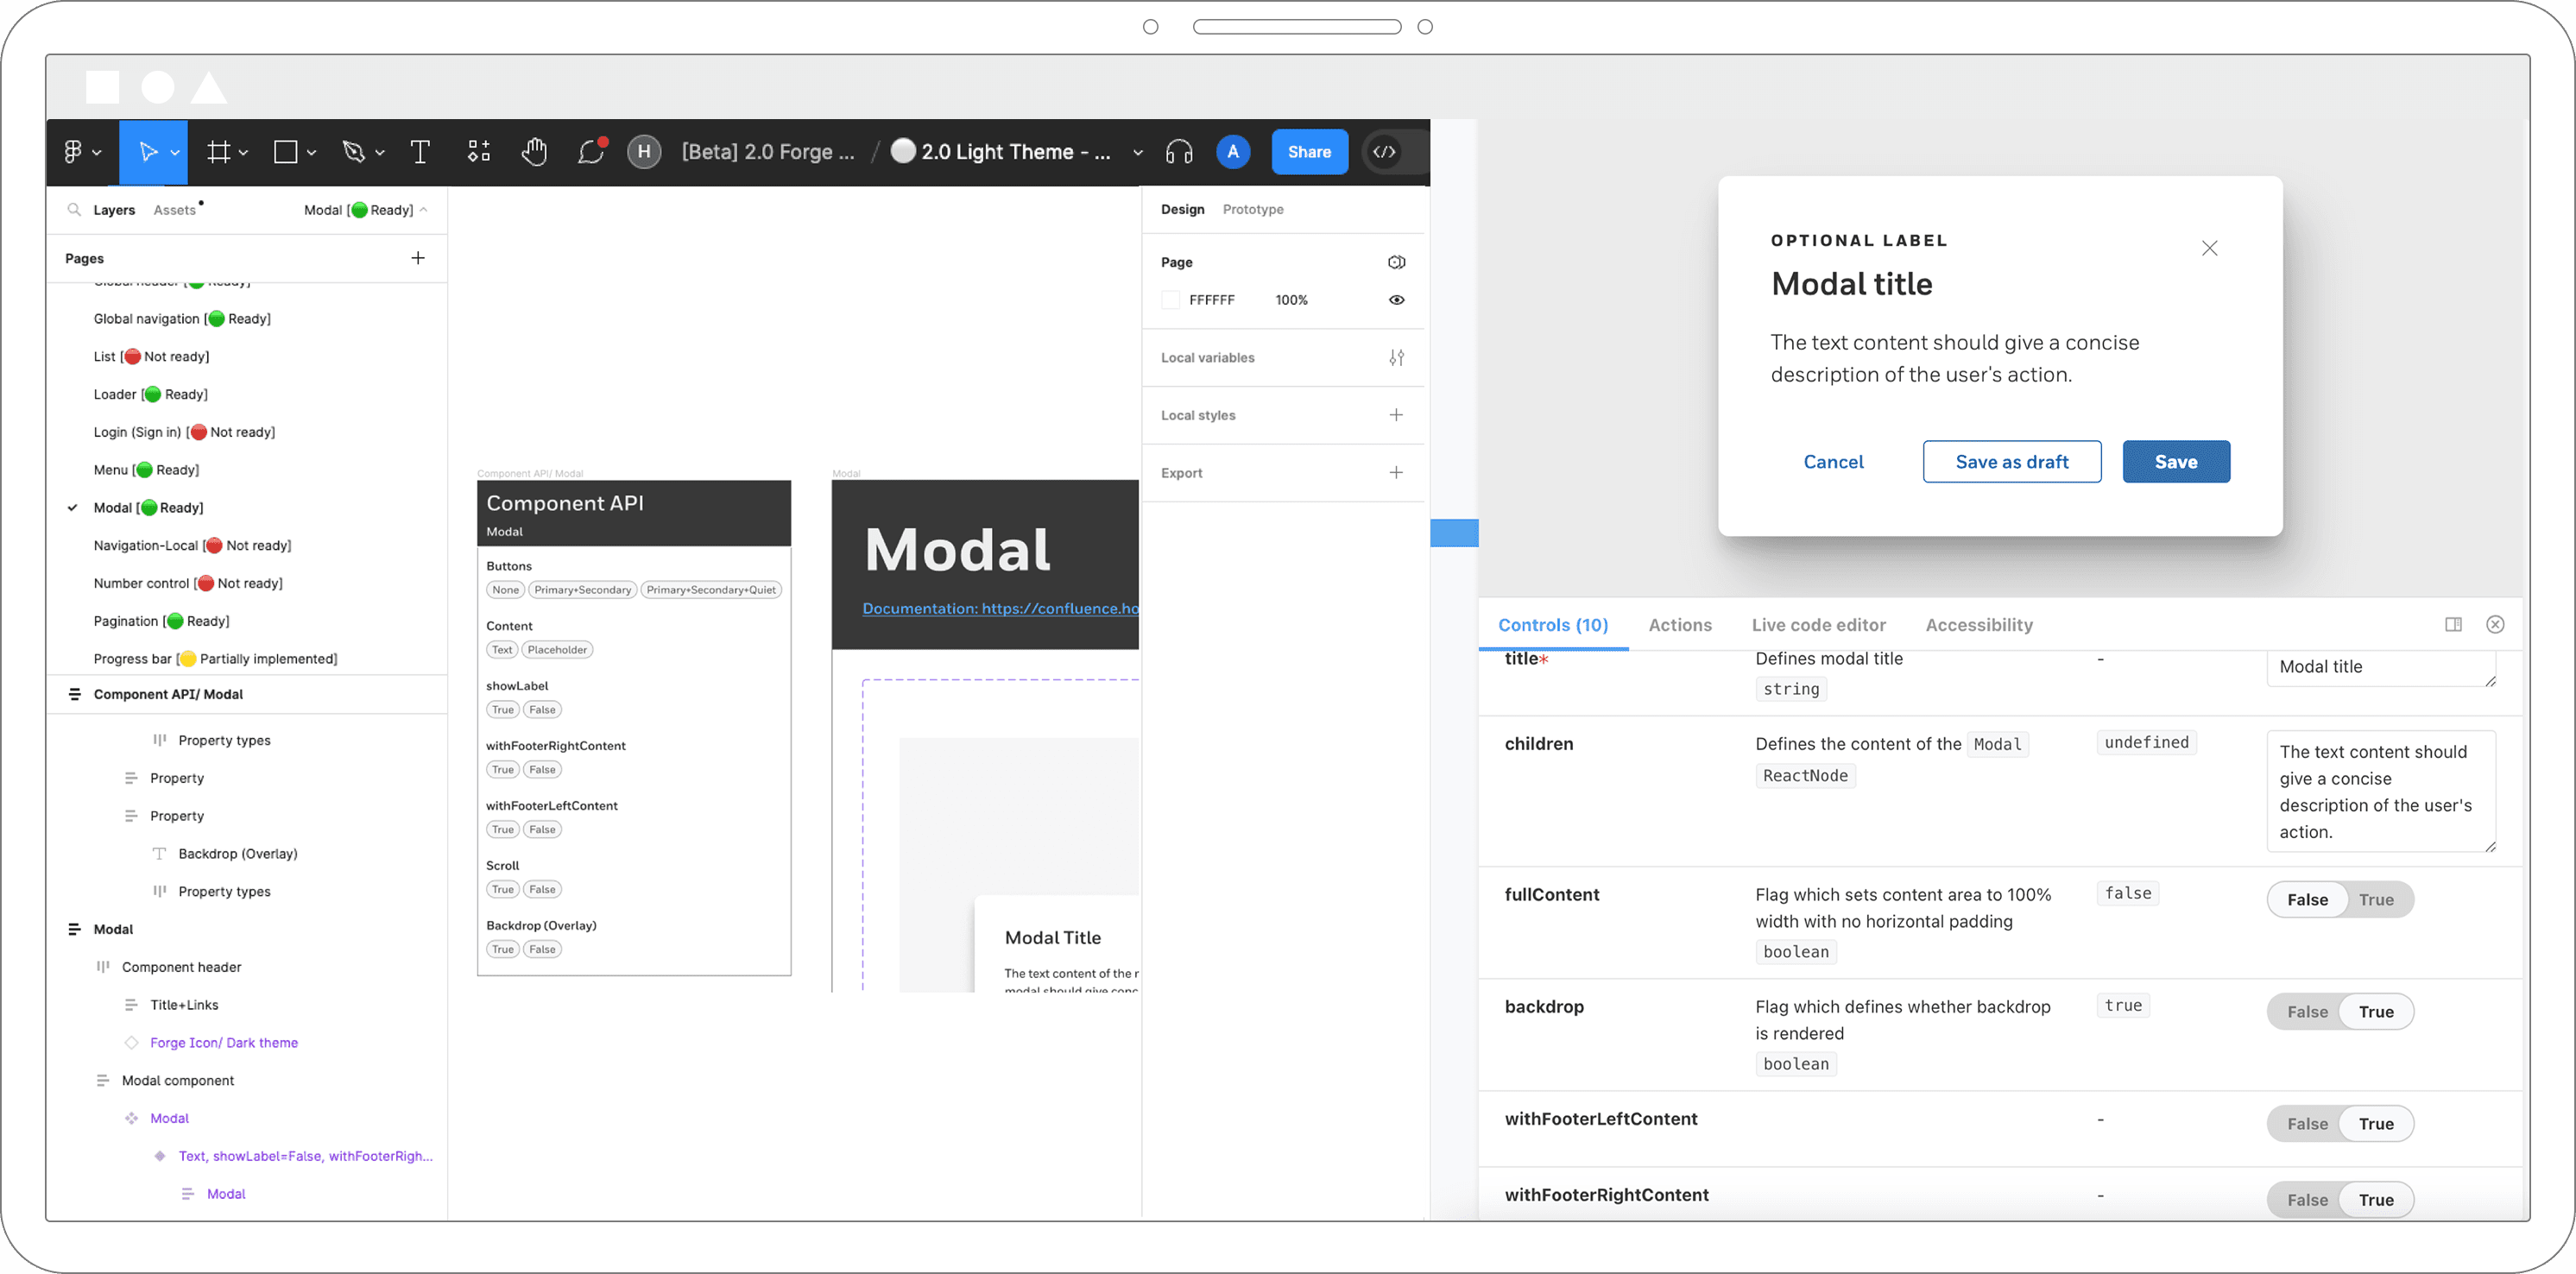Screen dimensions: 2576x1274
Task: Select the Pen tool
Action: 353,152
